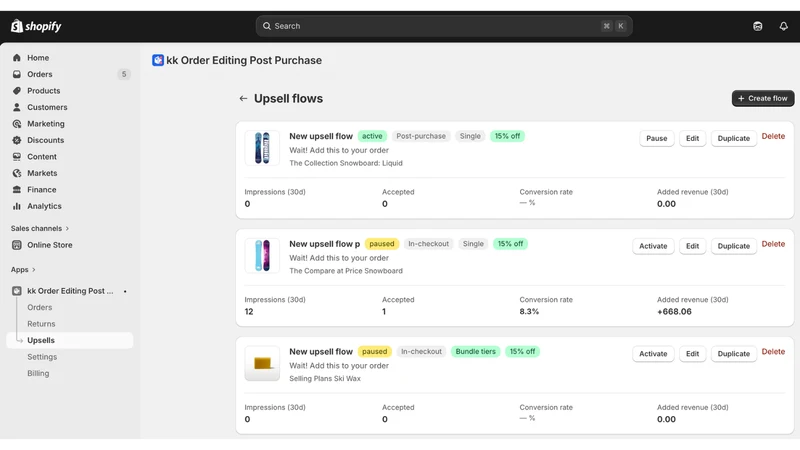This screenshot has width=800, height=450.
Task: Click the Analytics bar chart icon
Action: tap(17, 206)
